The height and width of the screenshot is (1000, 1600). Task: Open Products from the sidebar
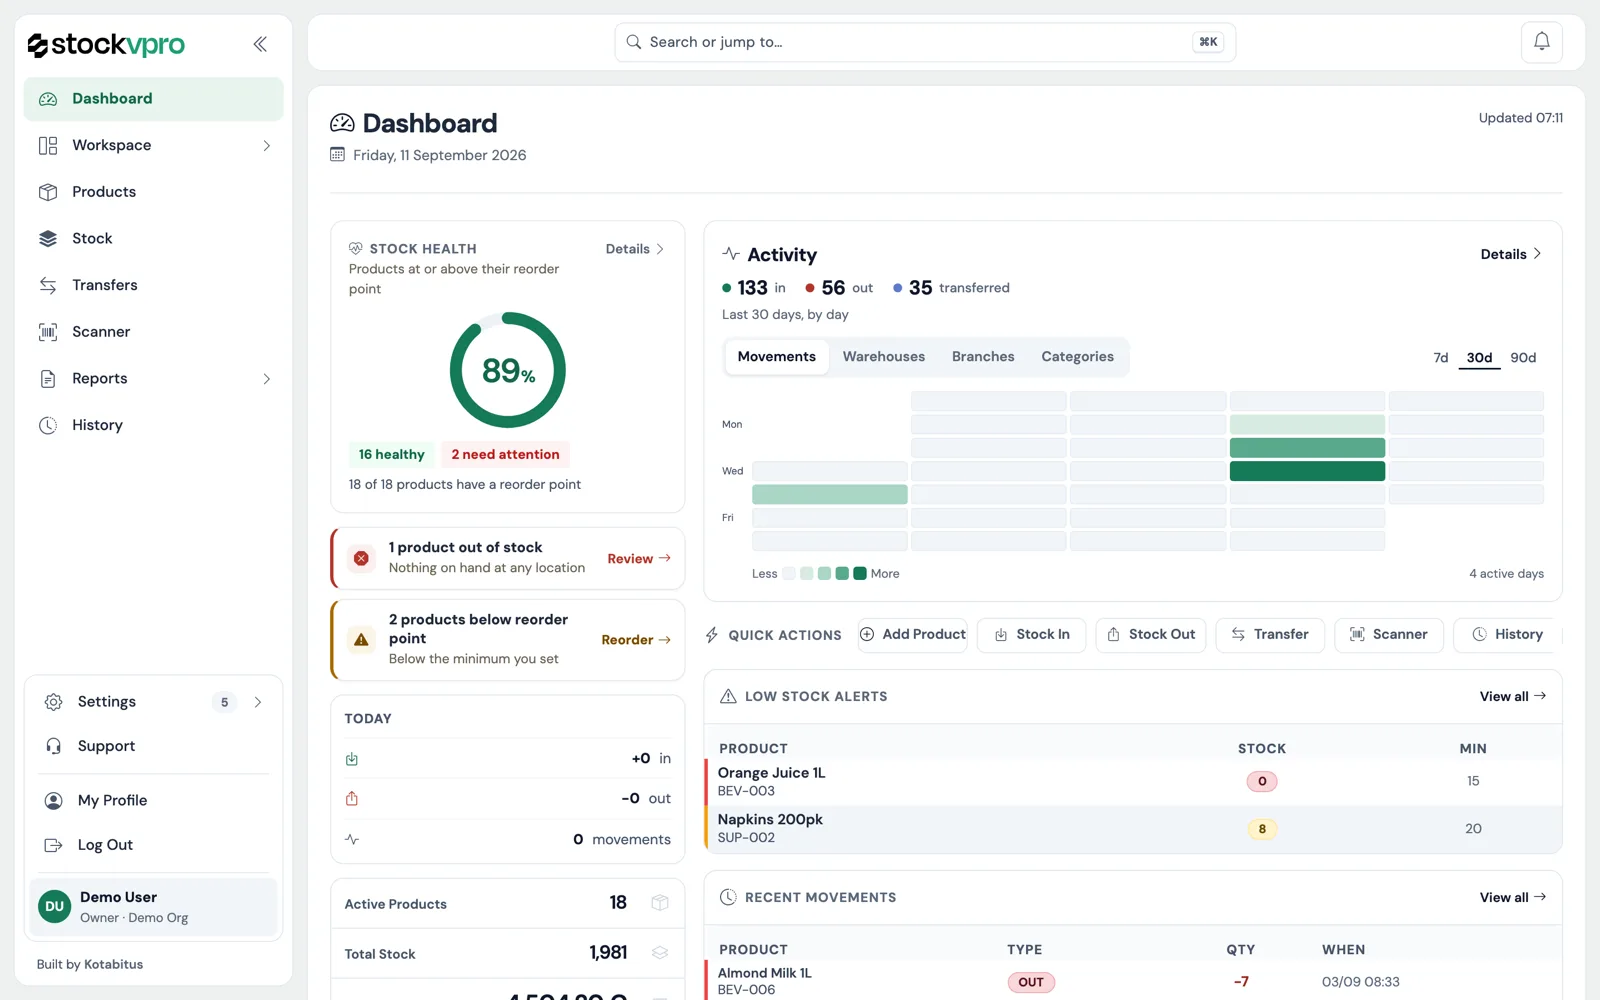(x=153, y=192)
